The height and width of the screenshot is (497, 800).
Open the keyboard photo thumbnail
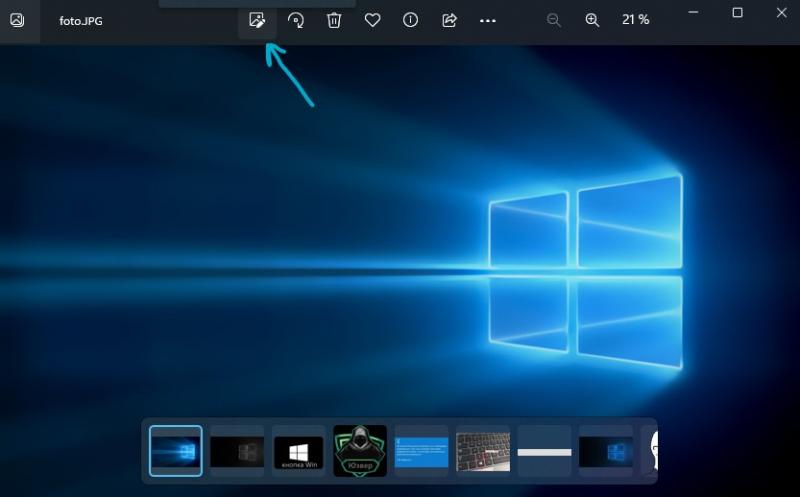point(483,451)
